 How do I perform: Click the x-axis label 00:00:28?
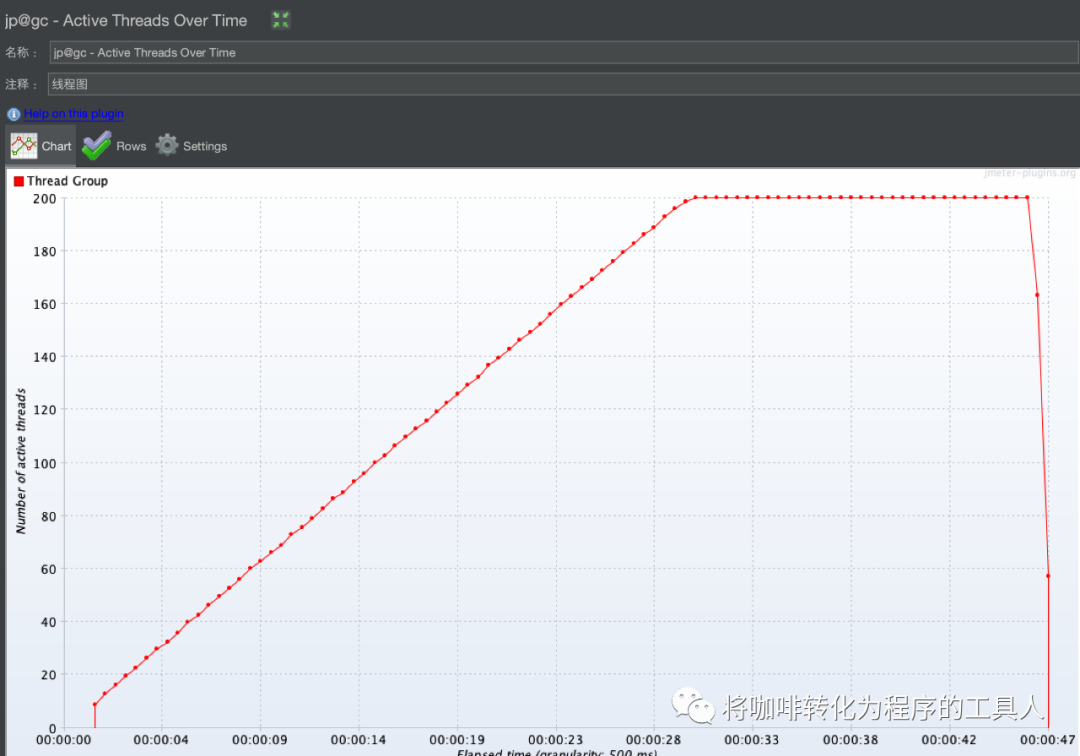(x=654, y=740)
